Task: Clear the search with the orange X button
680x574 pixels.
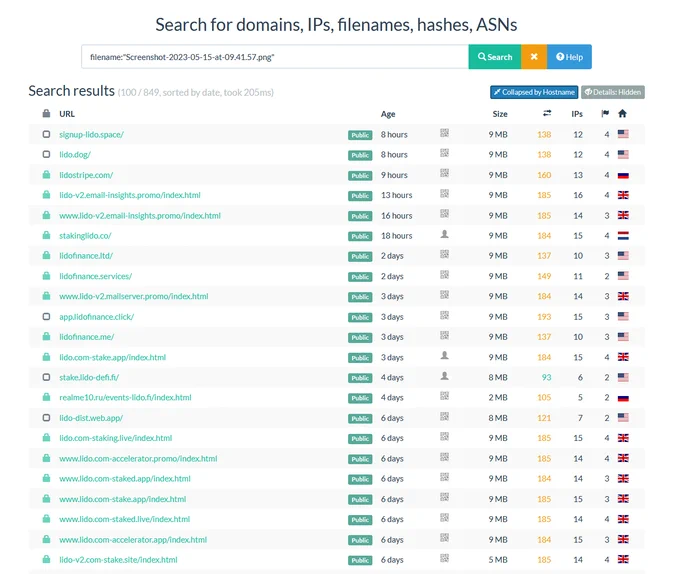Action: (x=534, y=57)
